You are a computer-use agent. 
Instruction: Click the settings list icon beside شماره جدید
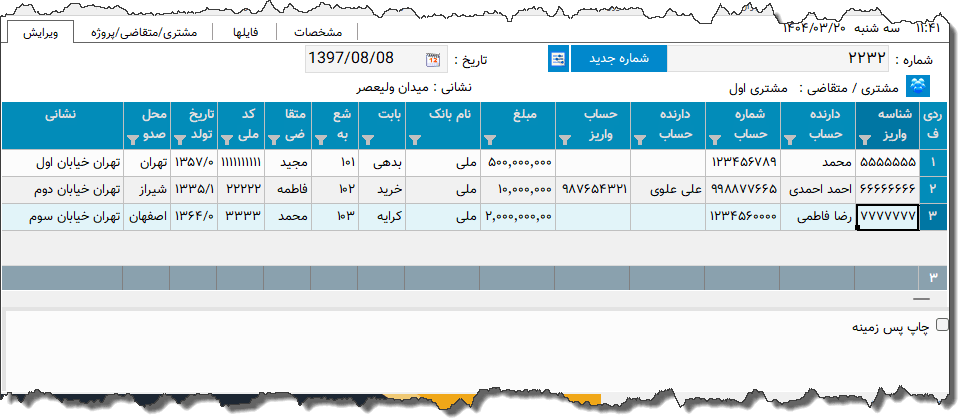[558, 59]
